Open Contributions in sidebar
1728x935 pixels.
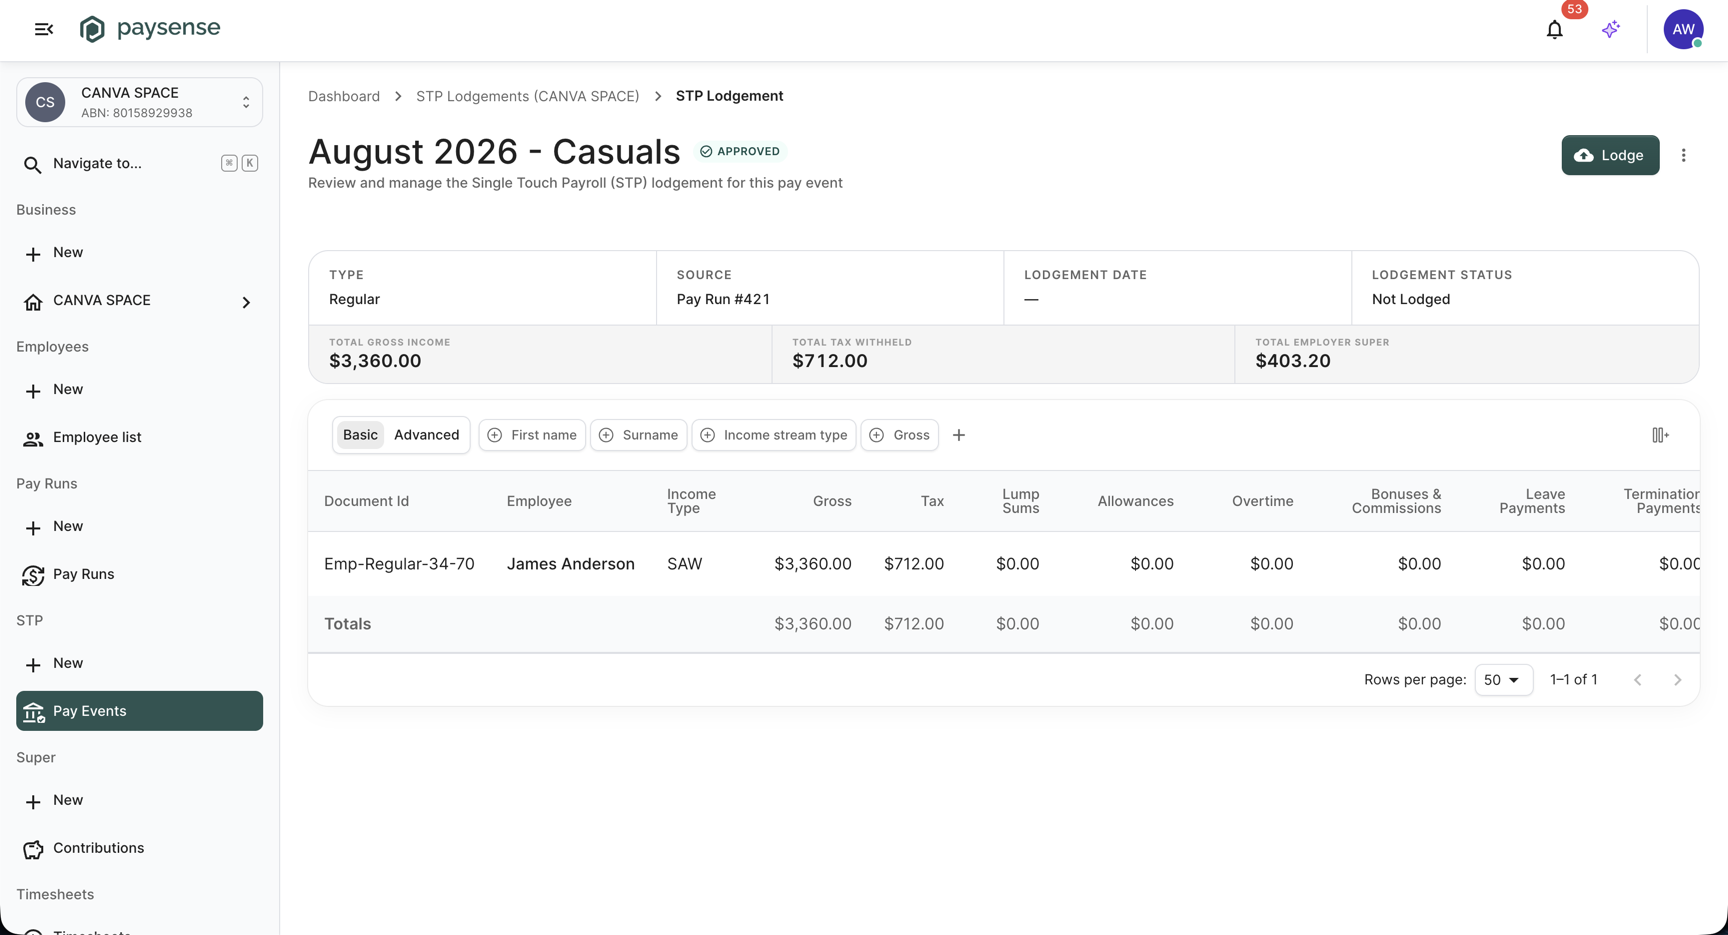click(x=139, y=849)
